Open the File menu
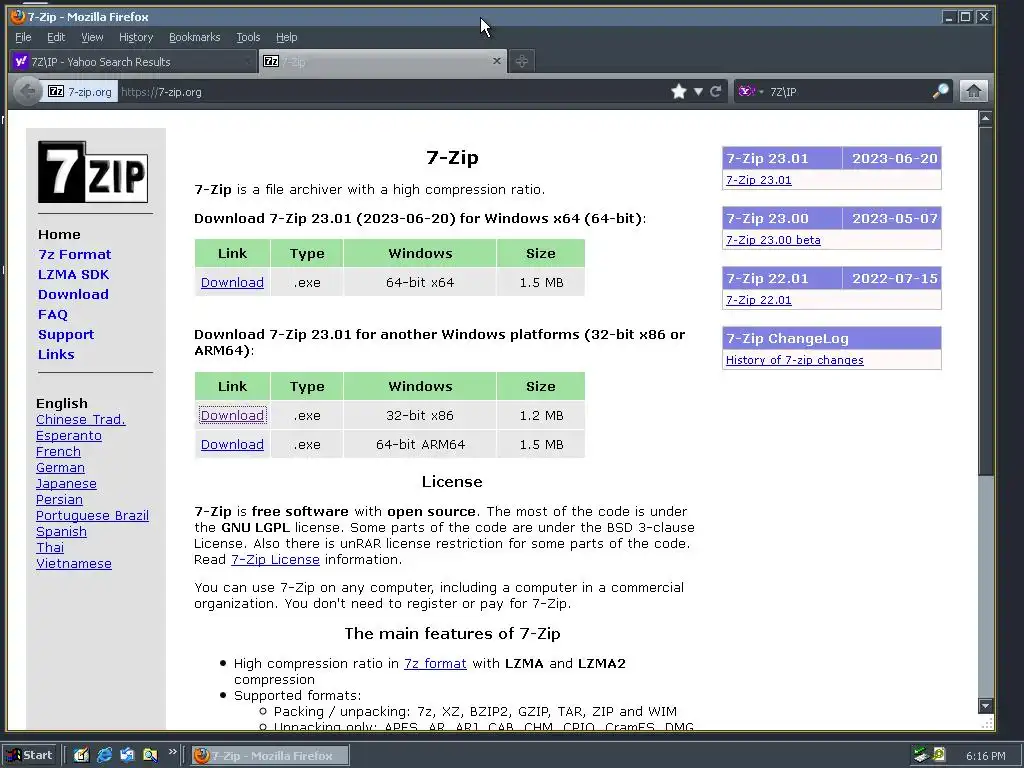 (23, 37)
